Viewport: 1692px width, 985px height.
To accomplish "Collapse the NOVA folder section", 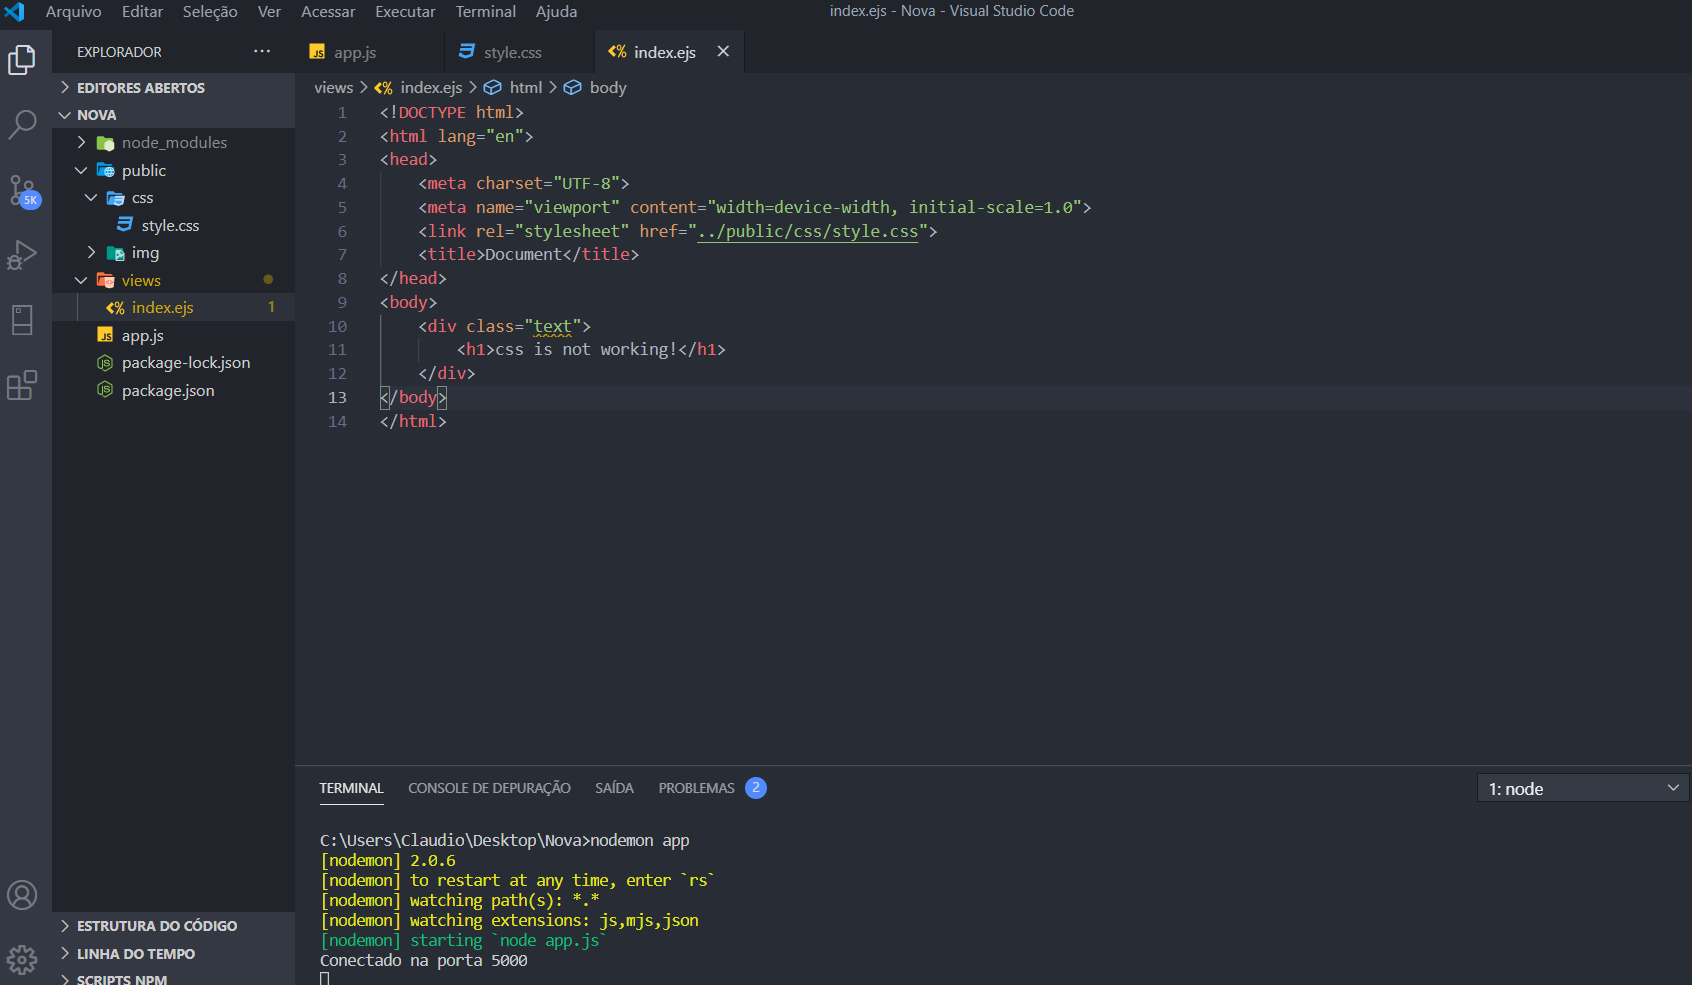I will 173,115.
